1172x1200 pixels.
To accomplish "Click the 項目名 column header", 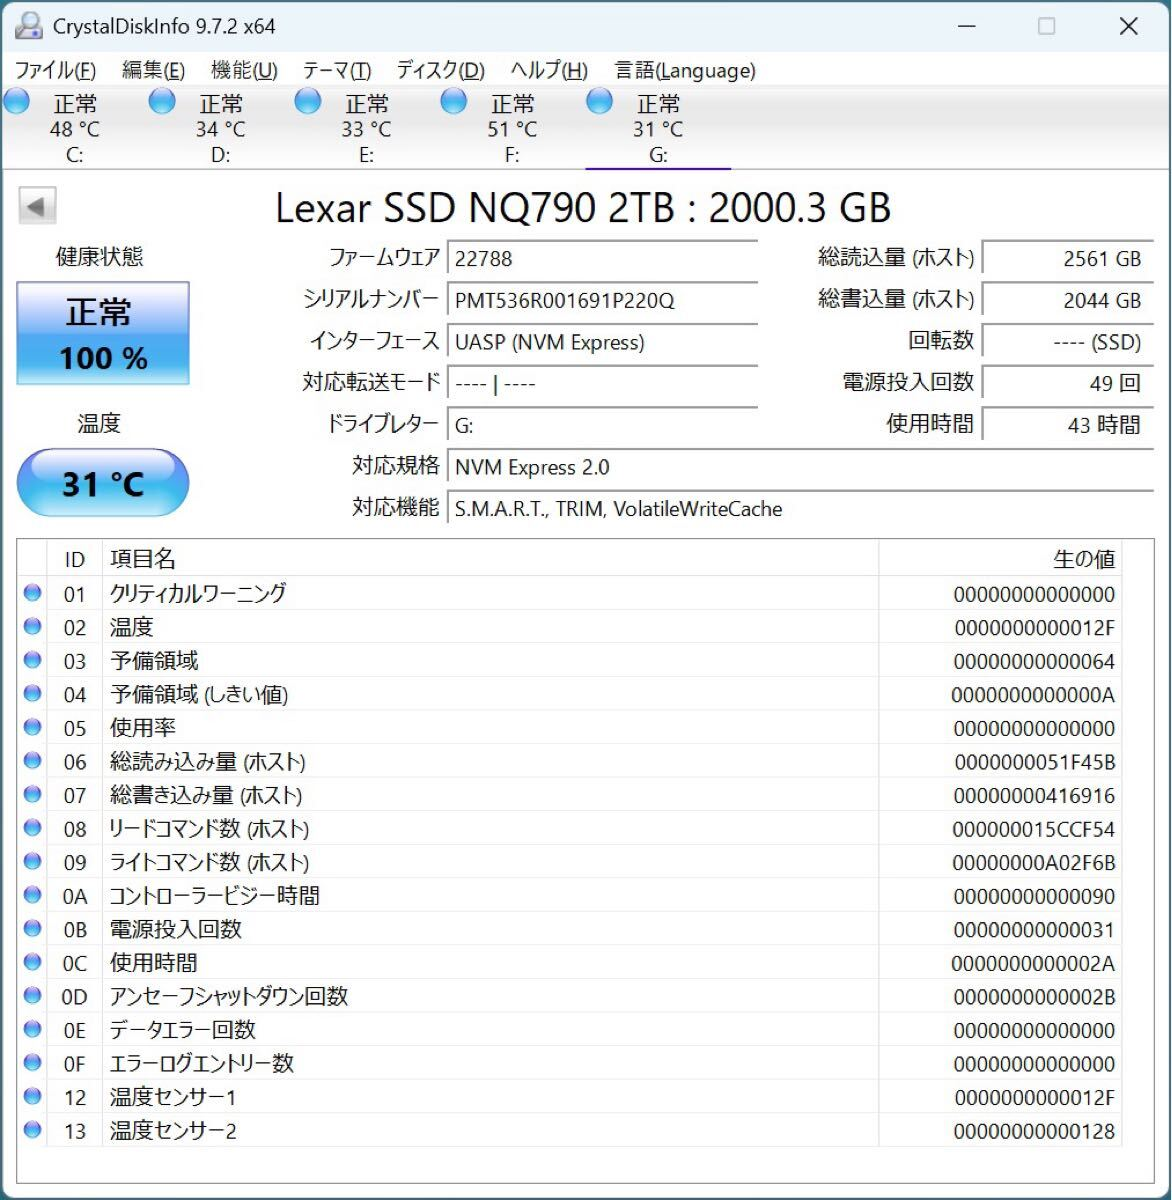I will pos(490,559).
